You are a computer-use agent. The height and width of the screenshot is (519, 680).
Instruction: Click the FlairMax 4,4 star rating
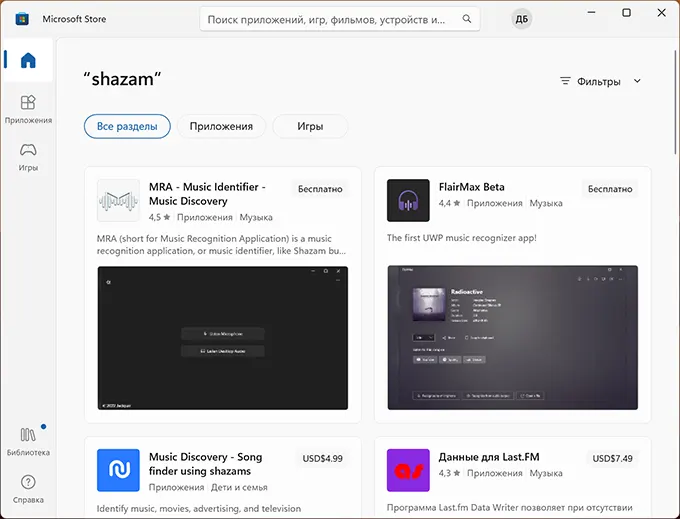(449, 203)
